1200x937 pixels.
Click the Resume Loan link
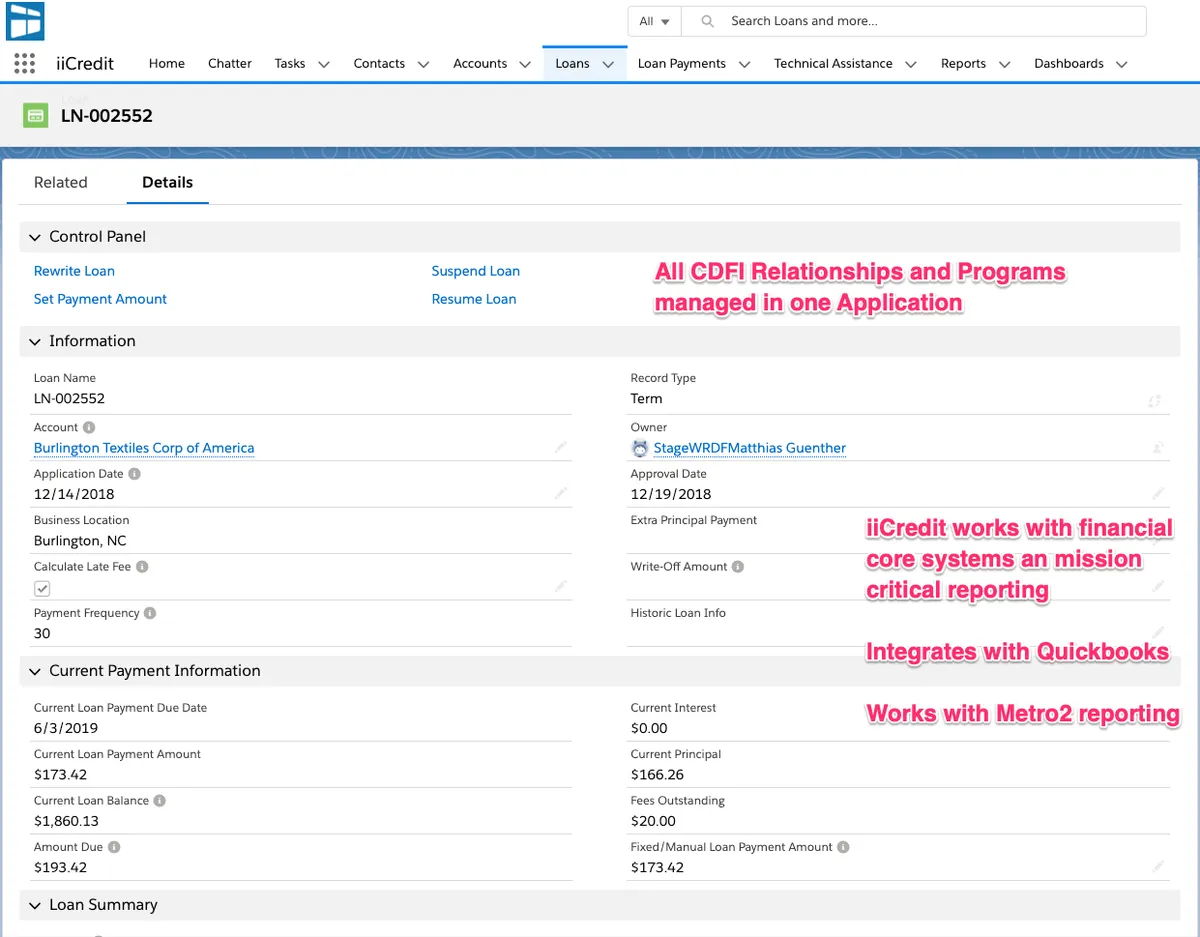[x=474, y=299]
